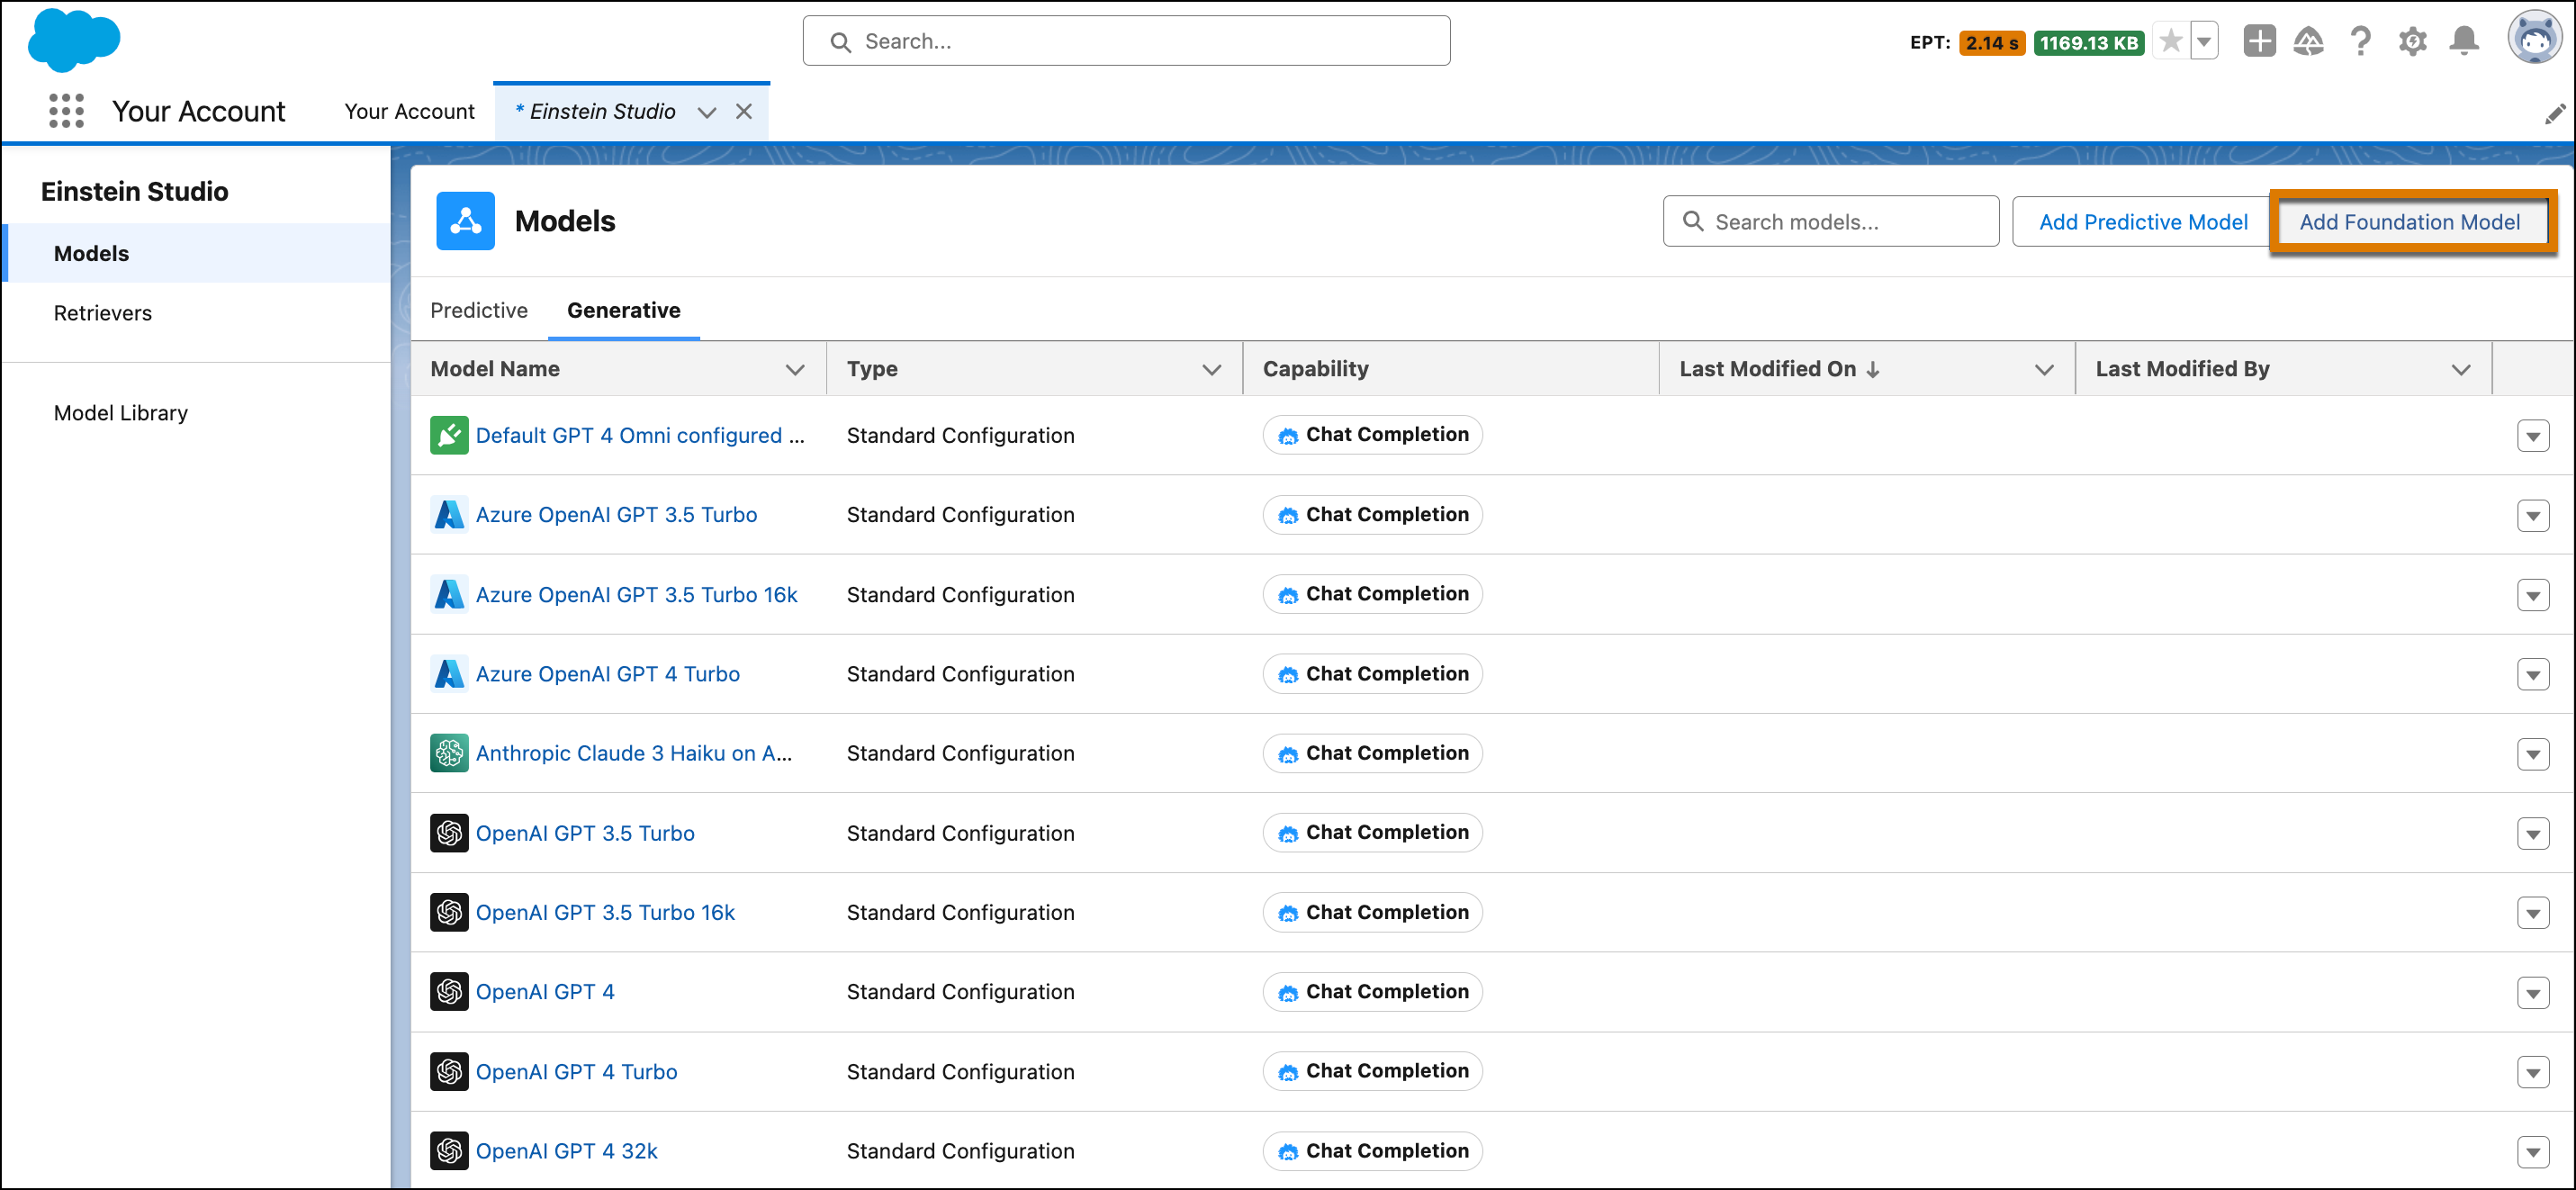Click the Chat Completion badge for OpenAI GPT 4
2576x1190 pixels.
[1372, 991]
